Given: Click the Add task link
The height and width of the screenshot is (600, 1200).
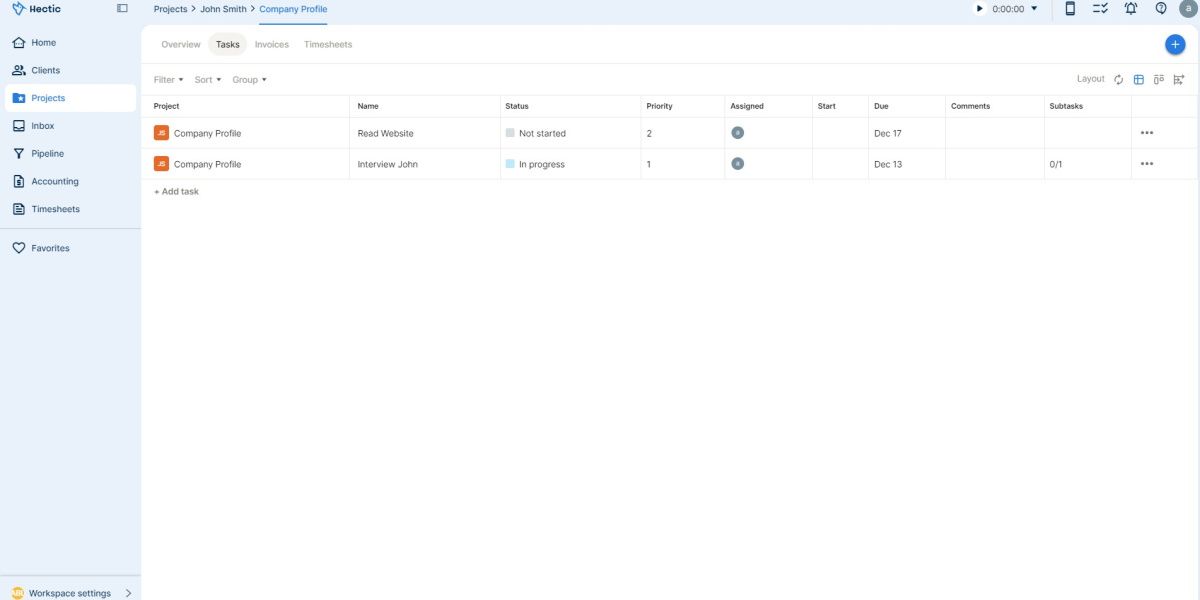Looking at the screenshot, I should (176, 192).
